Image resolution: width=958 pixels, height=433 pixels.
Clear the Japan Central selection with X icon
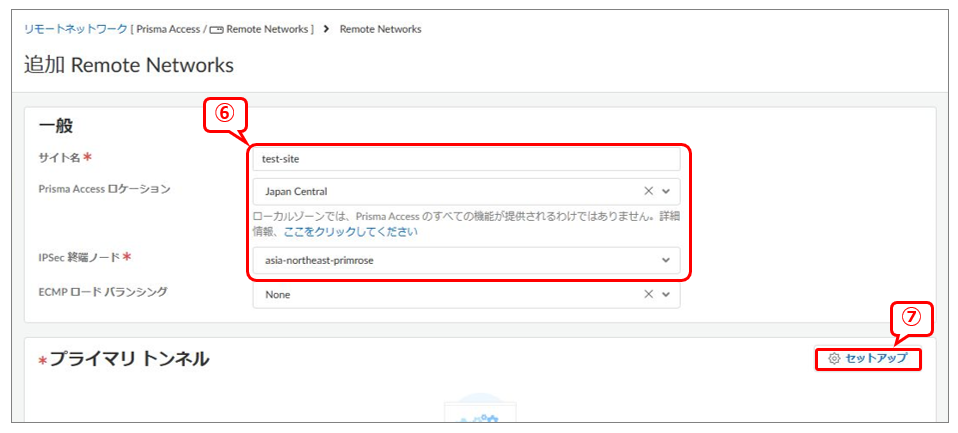click(648, 191)
